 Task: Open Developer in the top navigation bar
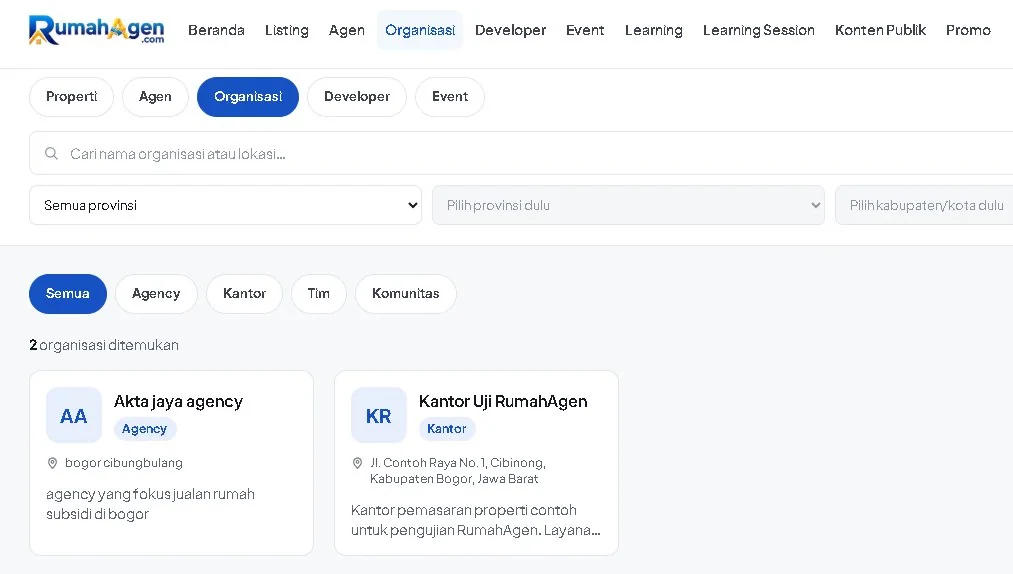coord(510,30)
